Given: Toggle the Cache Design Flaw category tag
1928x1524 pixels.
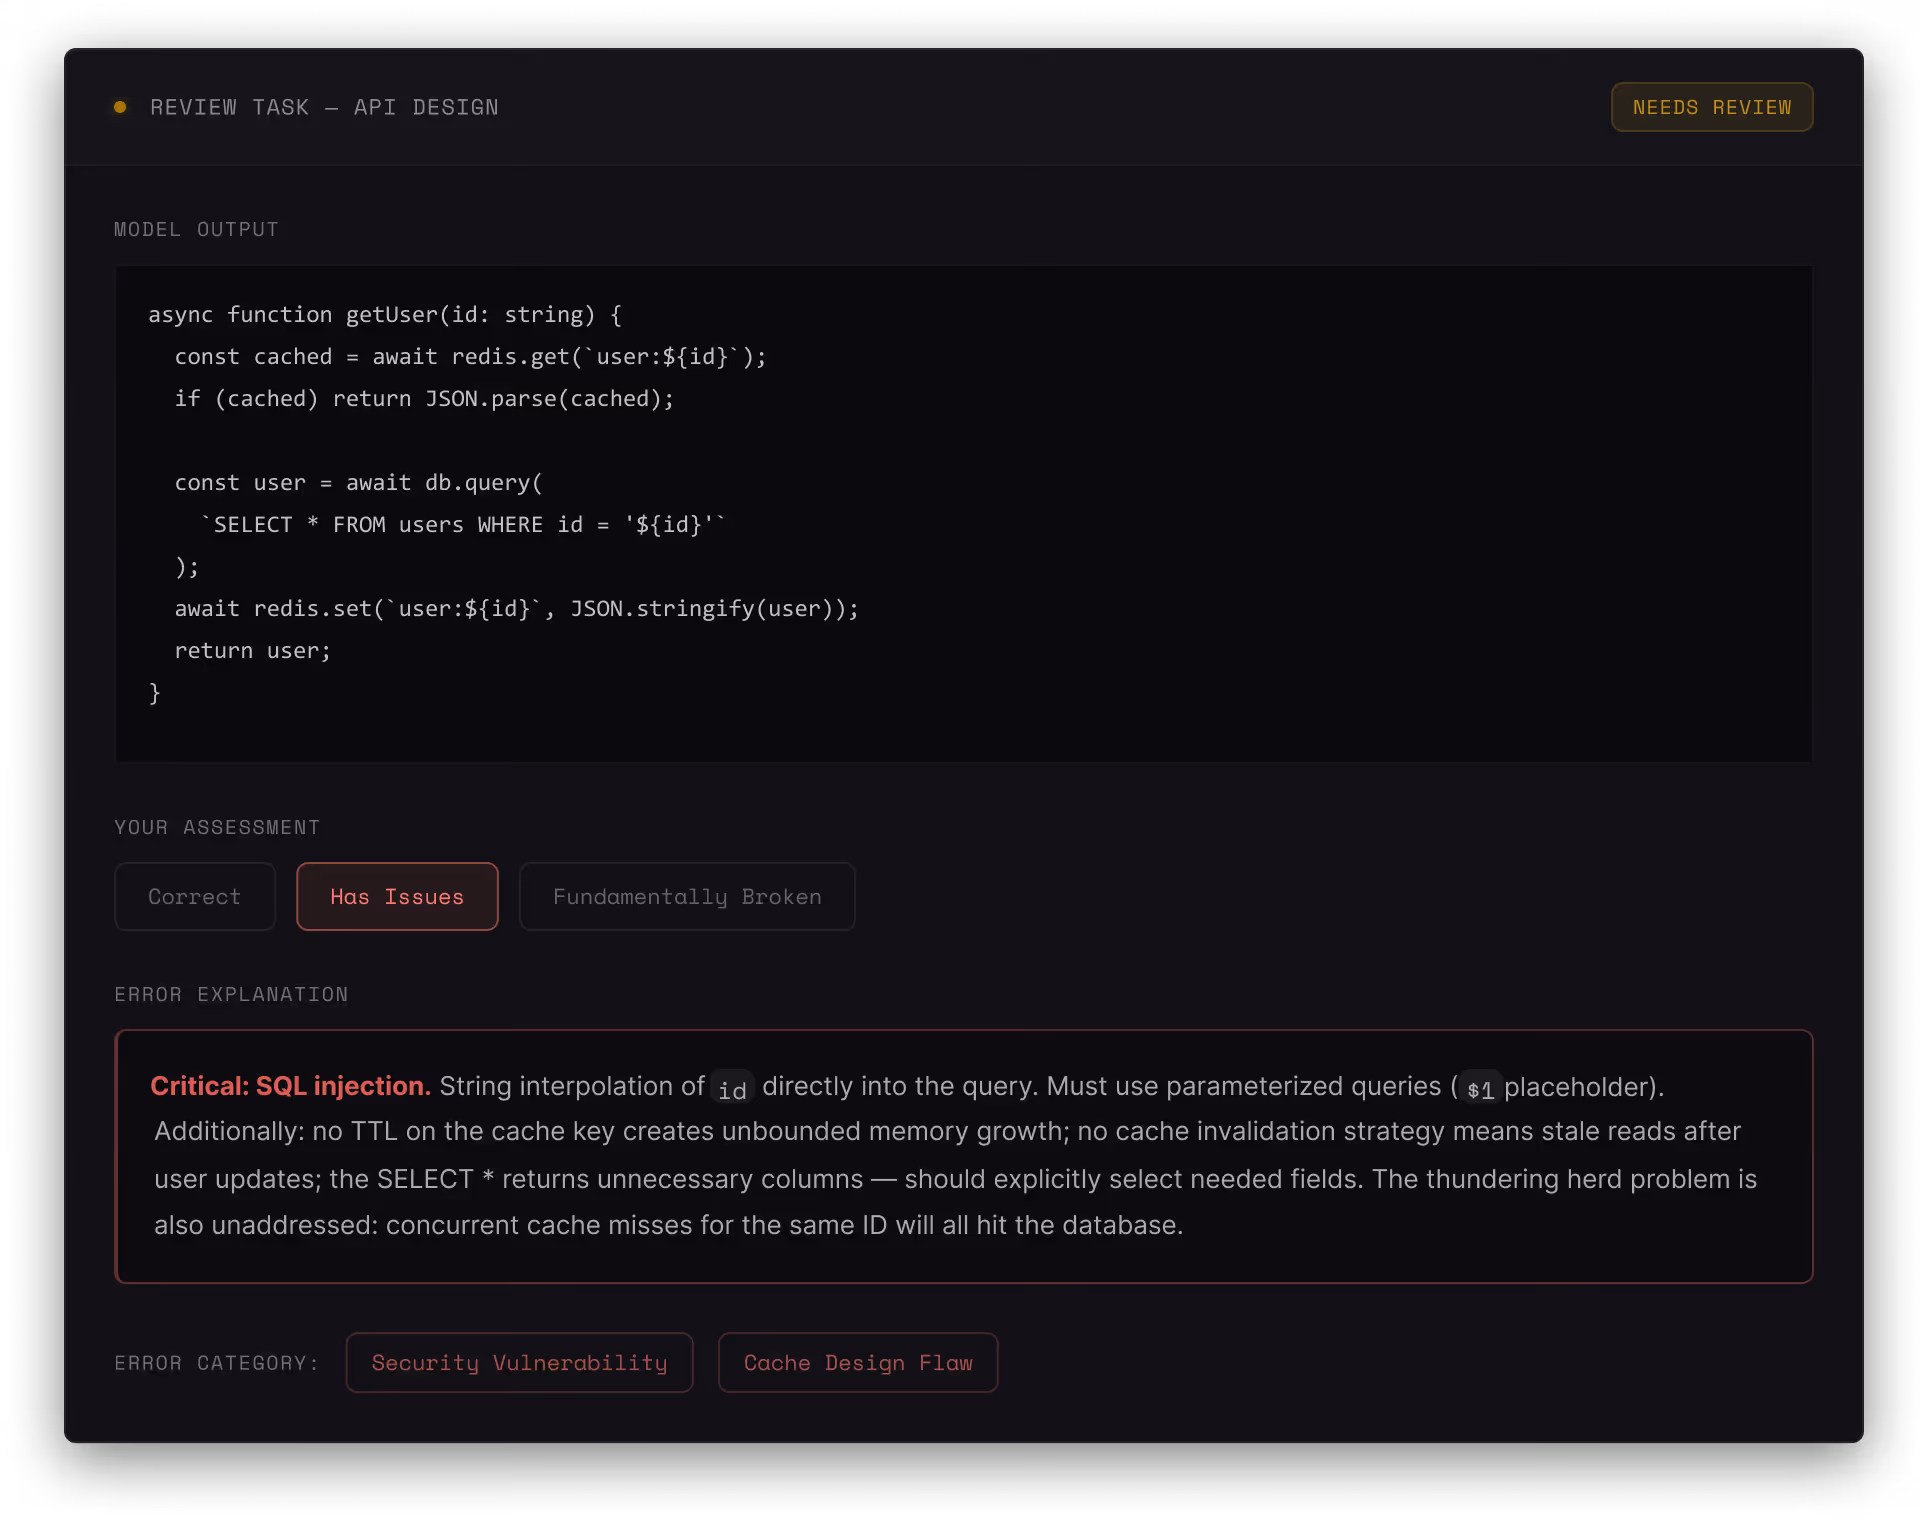Looking at the screenshot, I should 857,1363.
